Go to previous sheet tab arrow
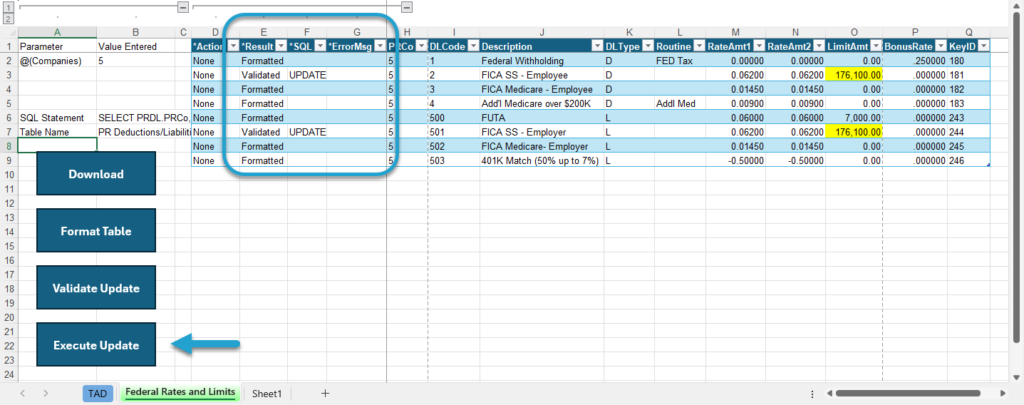Screen dimensions: 1024x405 (23, 393)
